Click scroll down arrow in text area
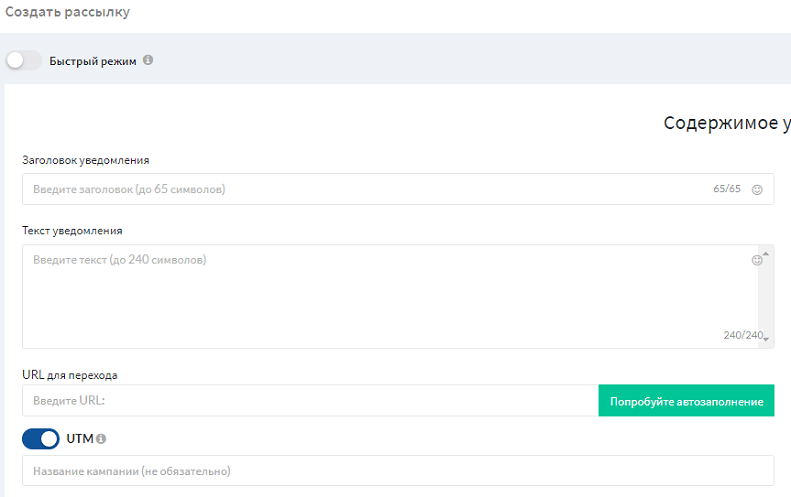Screen dimensions: 791x497 point(766,340)
